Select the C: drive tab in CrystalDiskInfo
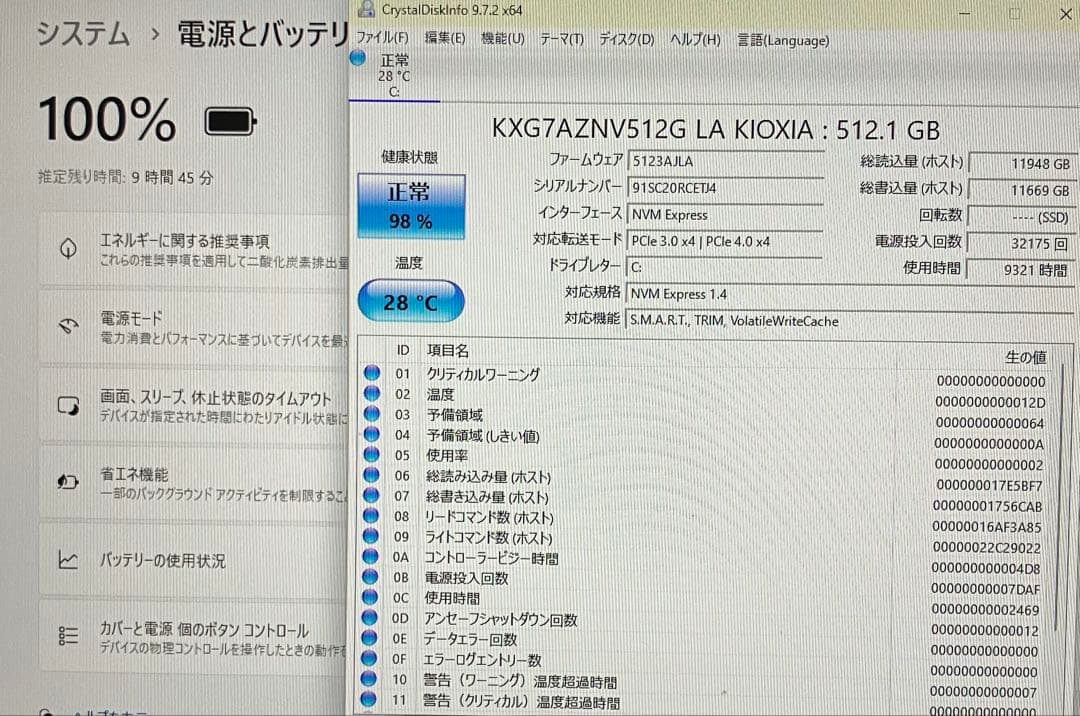The height and width of the screenshot is (716, 1080). point(392,75)
